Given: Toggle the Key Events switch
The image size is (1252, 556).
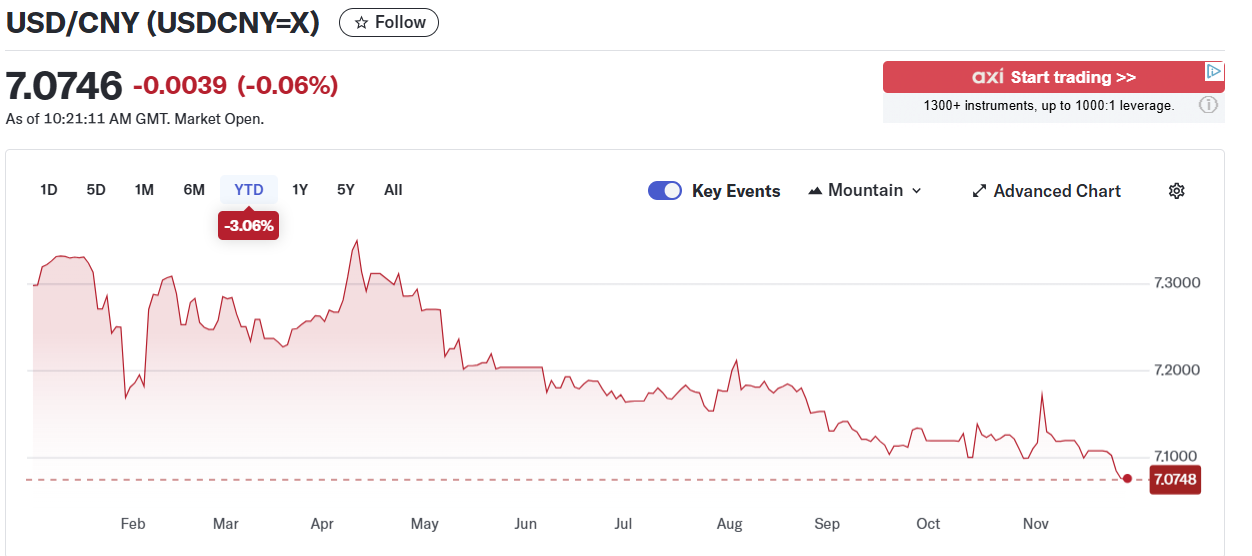Looking at the screenshot, I should [x=665, y=191].
